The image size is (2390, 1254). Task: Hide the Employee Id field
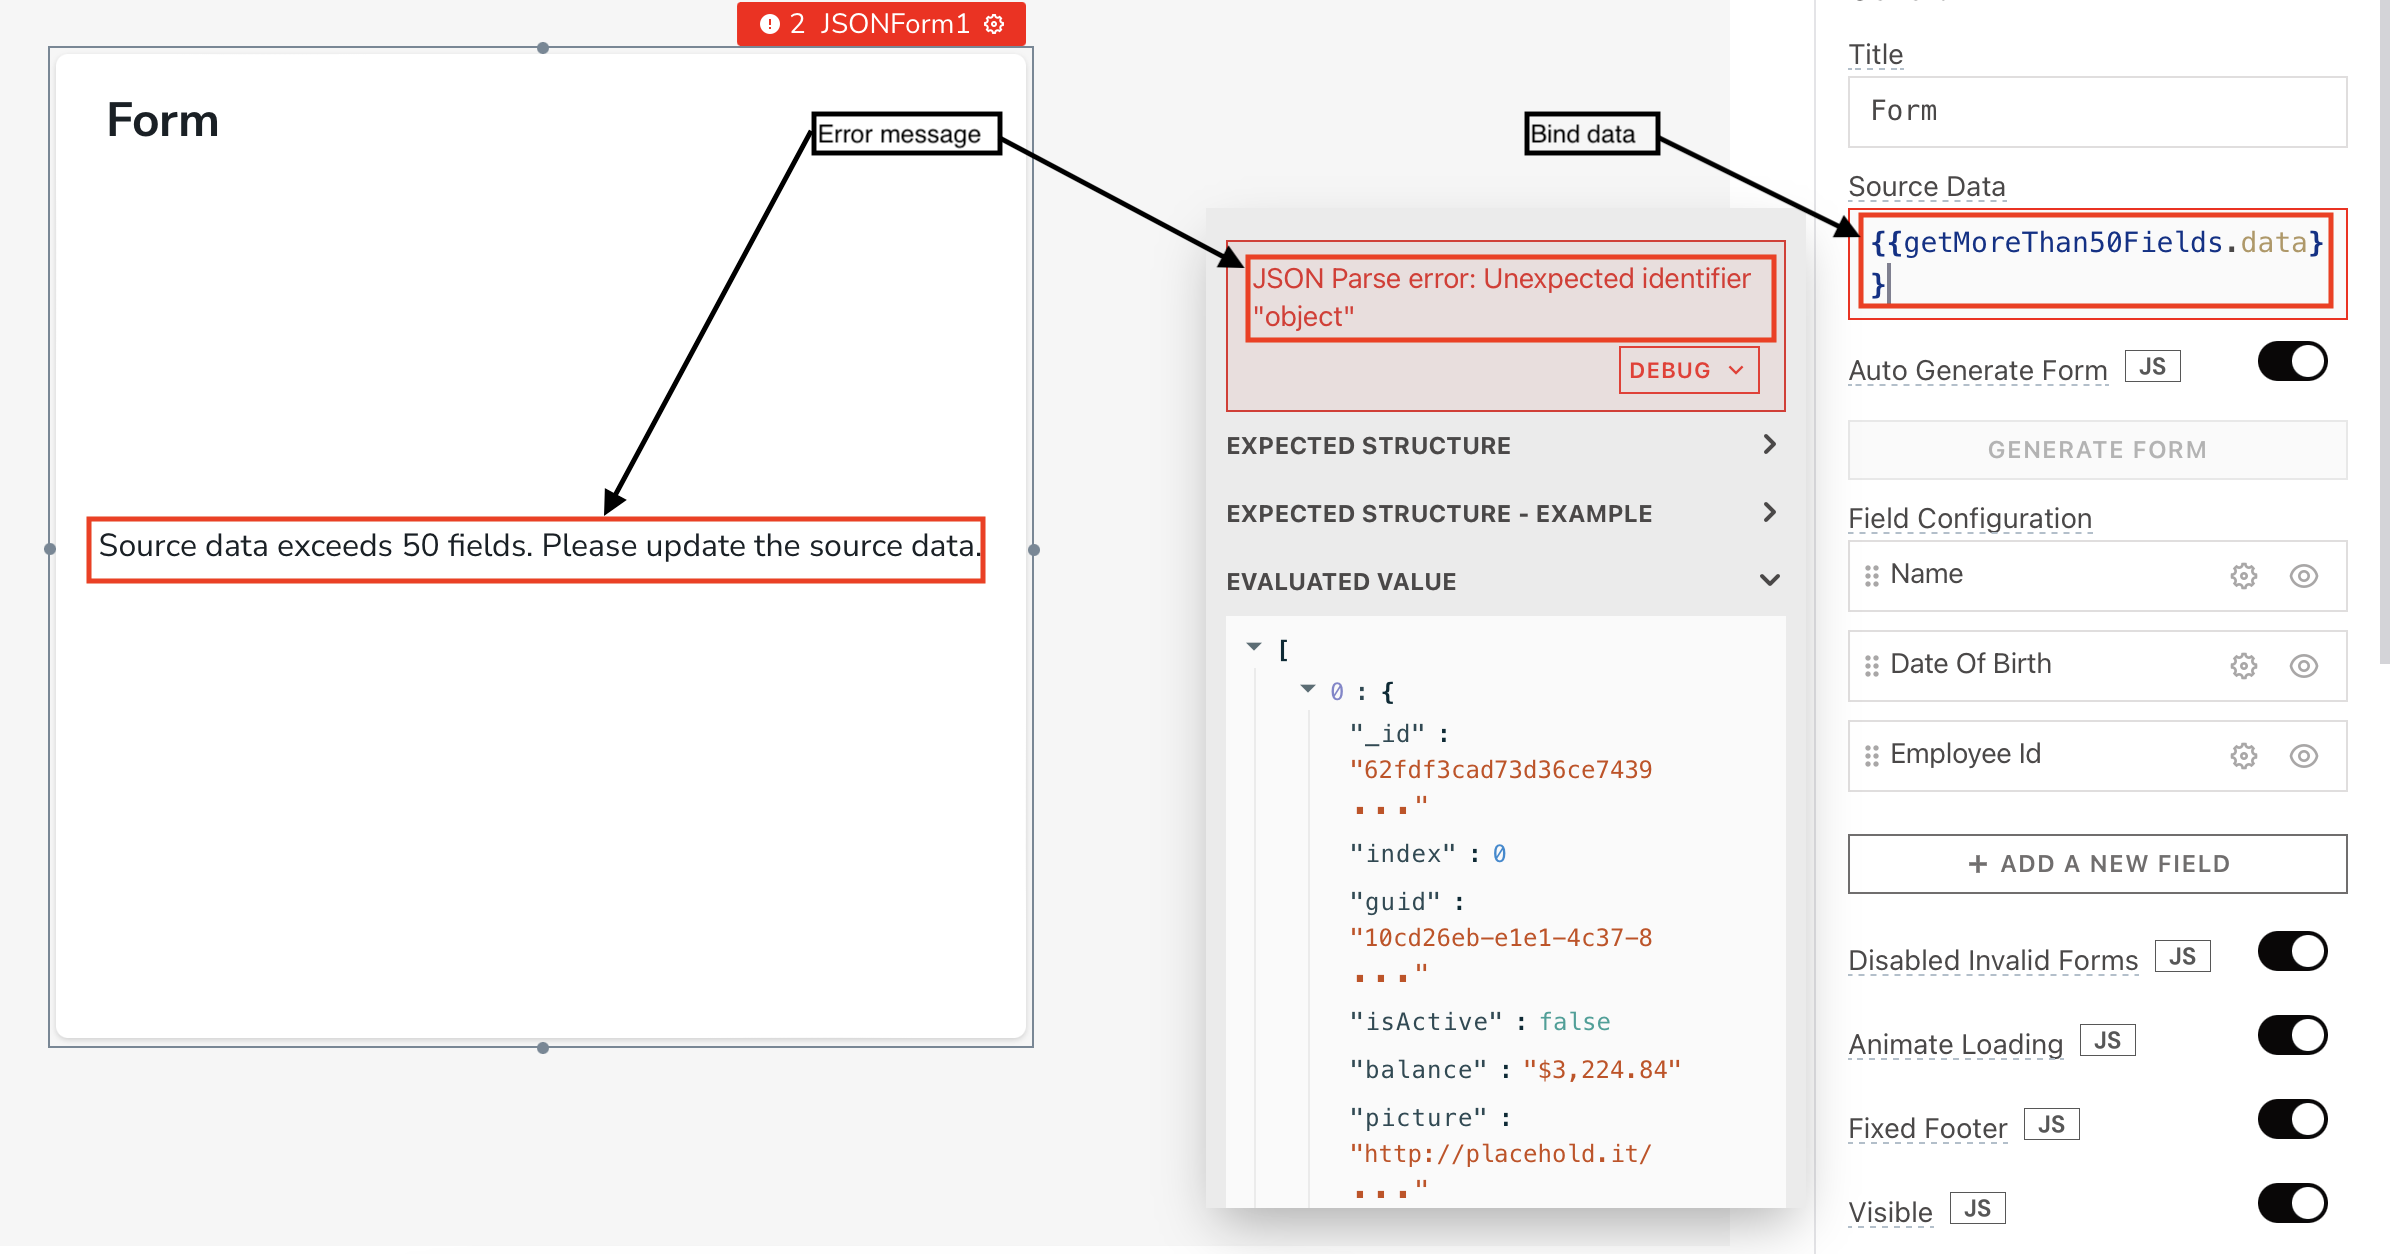[x=2304, y=756]
